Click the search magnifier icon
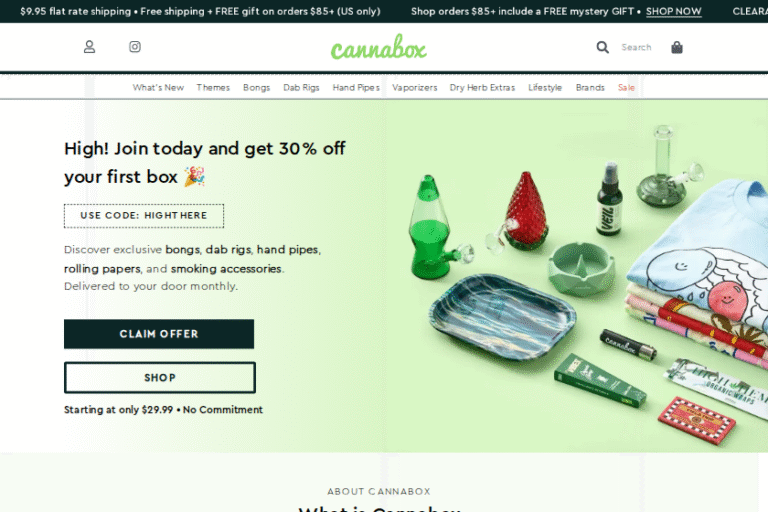This screenshot has height=512, width=768. (x=602, y=47)
